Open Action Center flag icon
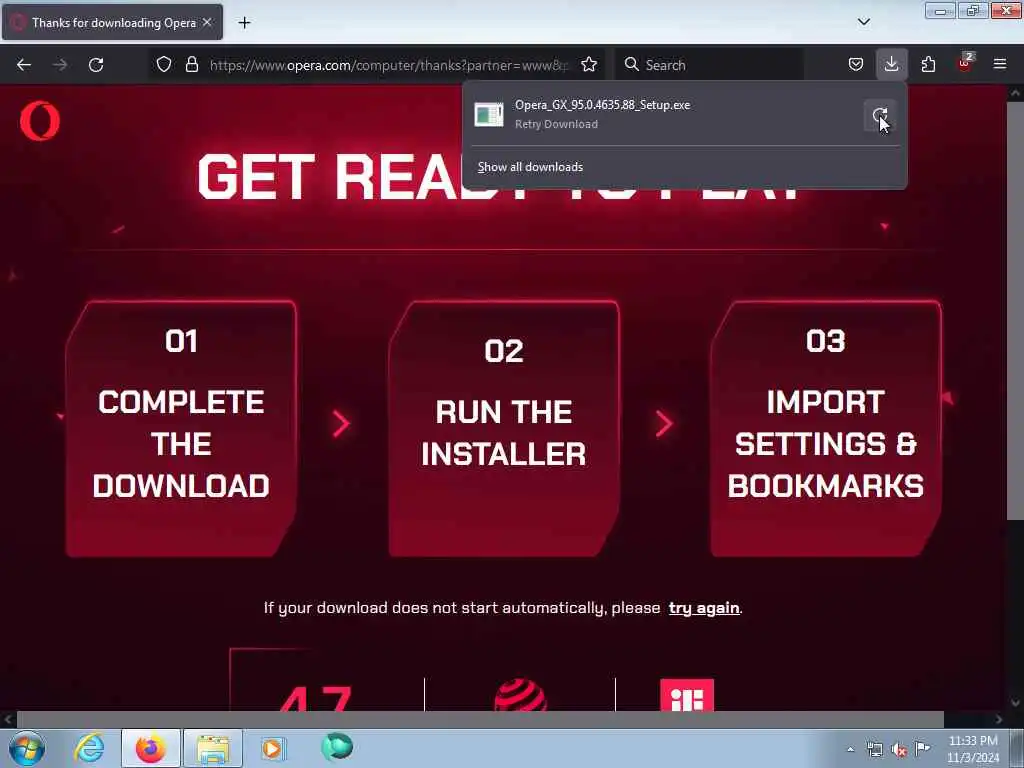 coord(922,748)
